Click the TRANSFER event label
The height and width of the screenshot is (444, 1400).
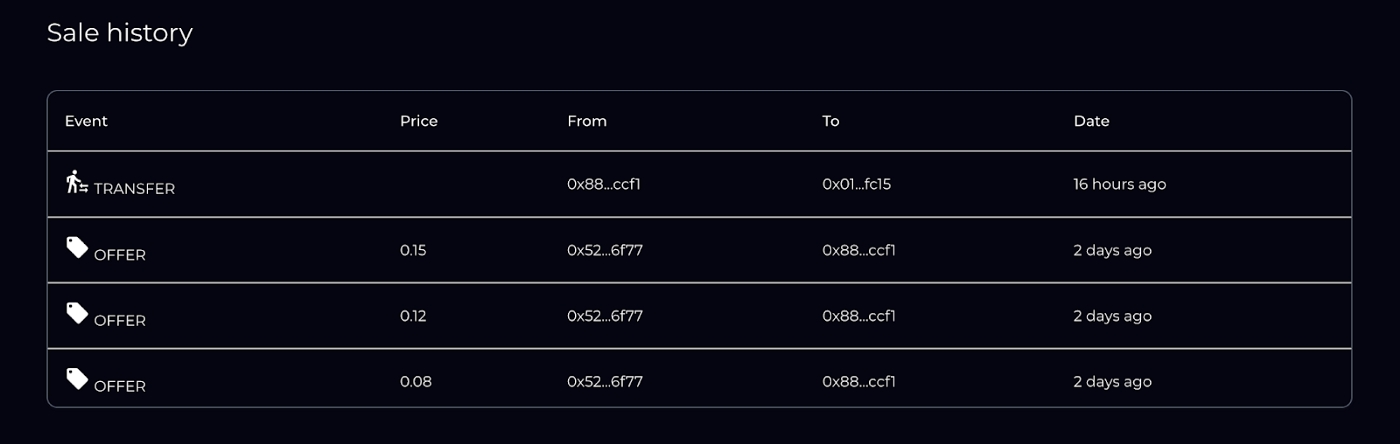tap(134, 189)
